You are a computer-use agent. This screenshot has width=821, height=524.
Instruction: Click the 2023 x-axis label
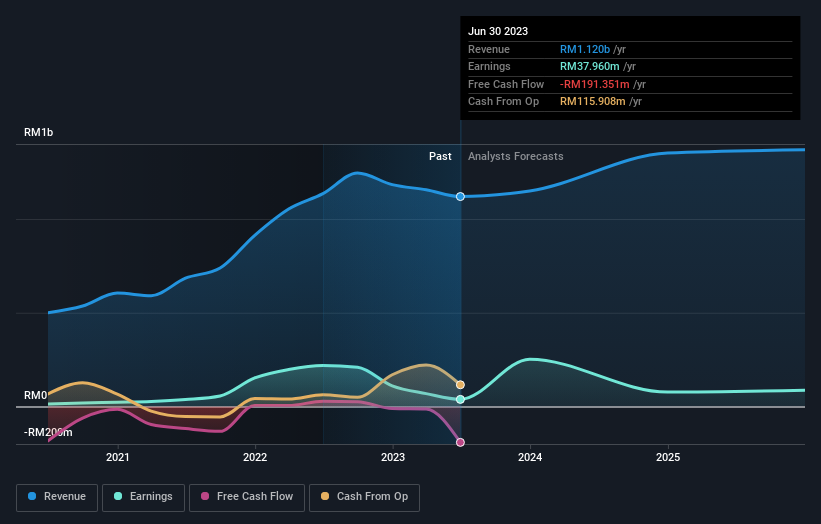point(393,457)
